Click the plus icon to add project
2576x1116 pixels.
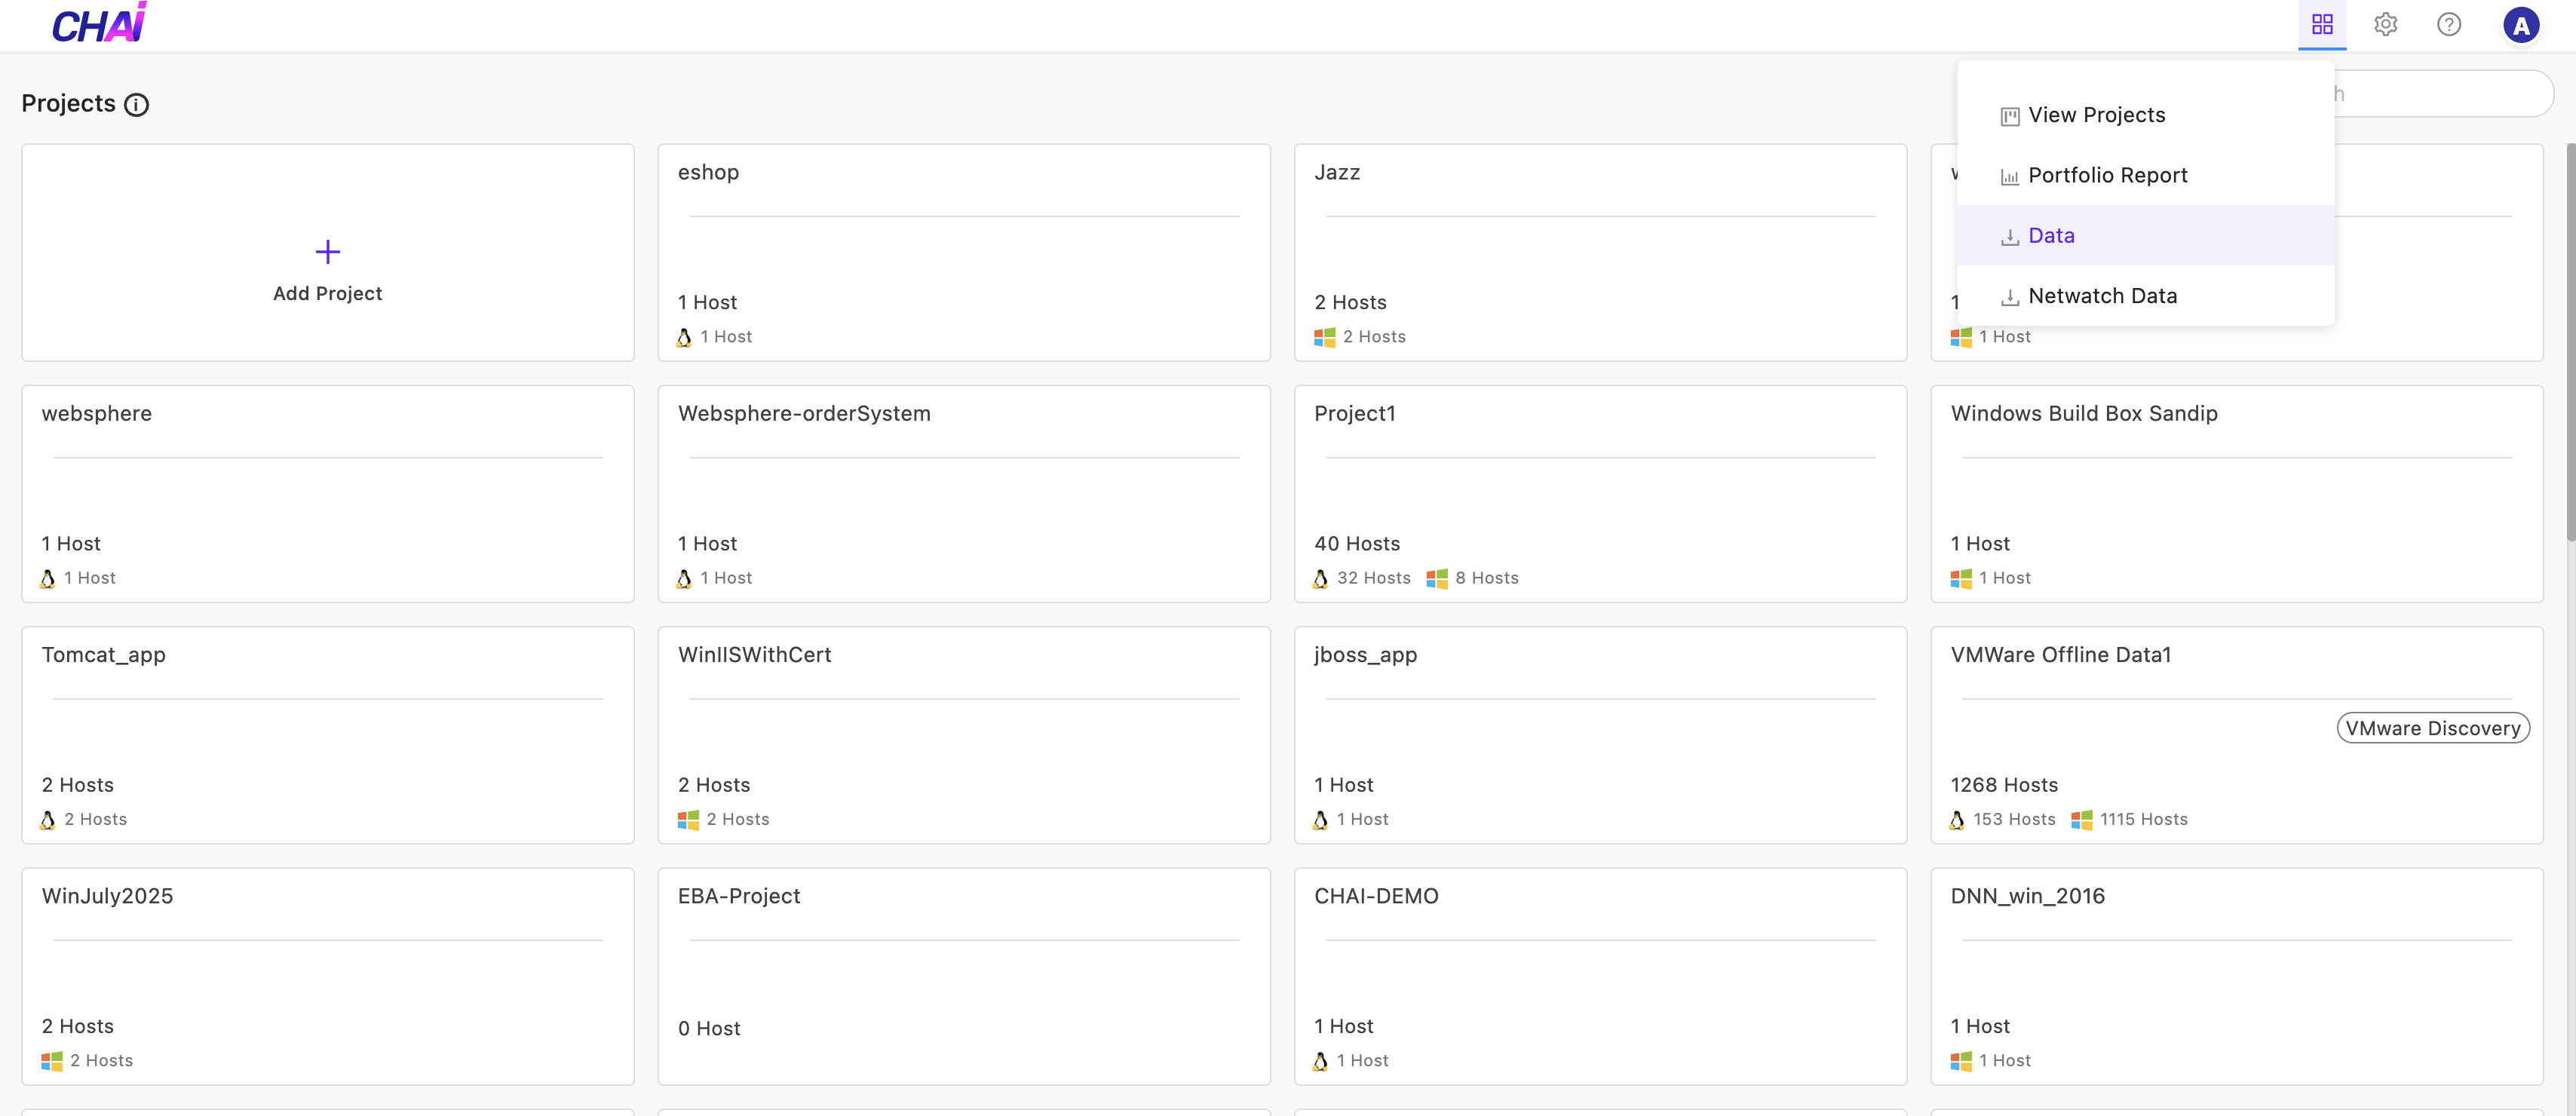point(327,251)
